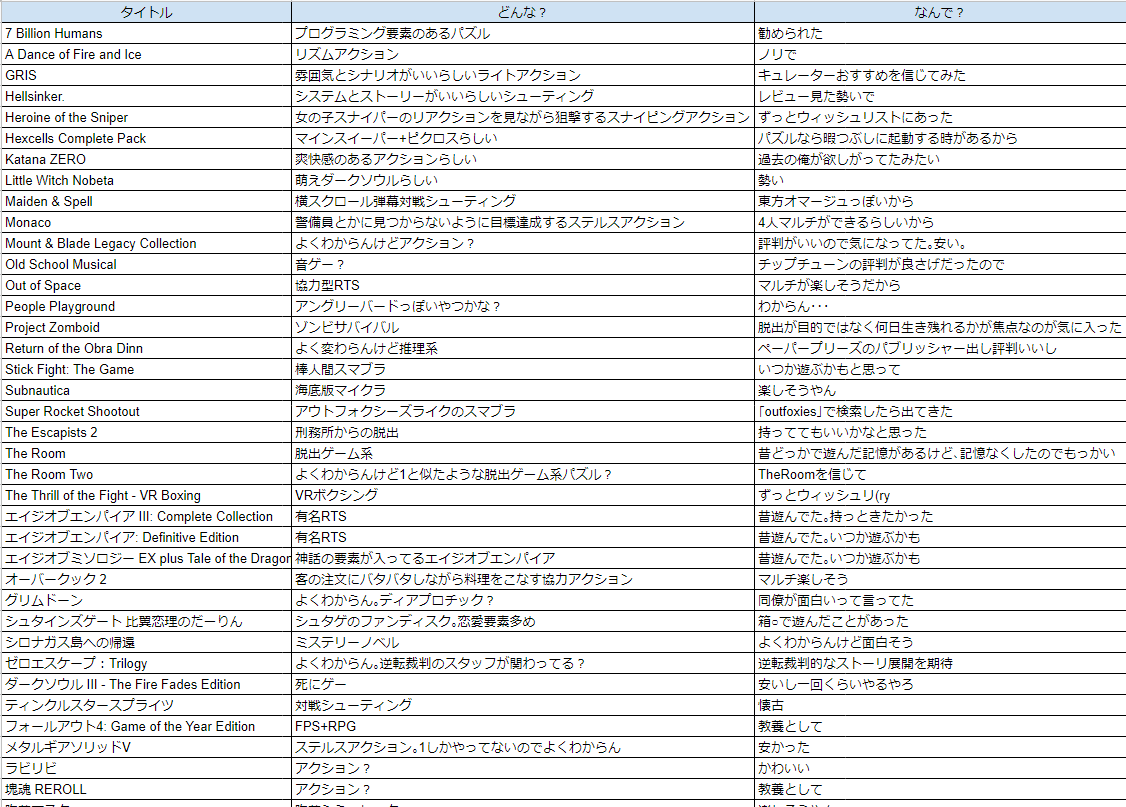Screen dimensions: 1126x807
Task: Click the Katana ZERO cell
Action: [146, 159]
